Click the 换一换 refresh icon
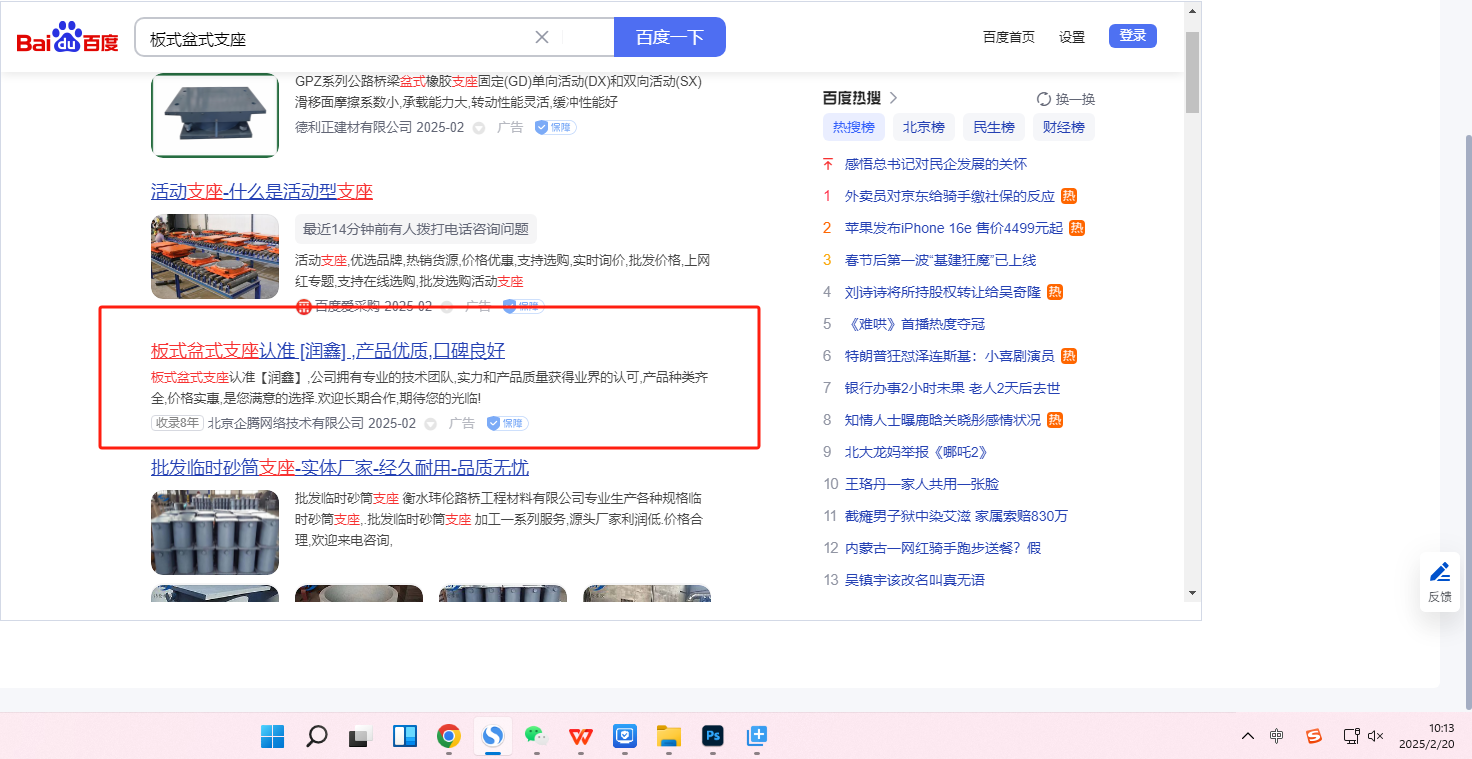This screenshot has width=1472, height=759. (1044, 99)
